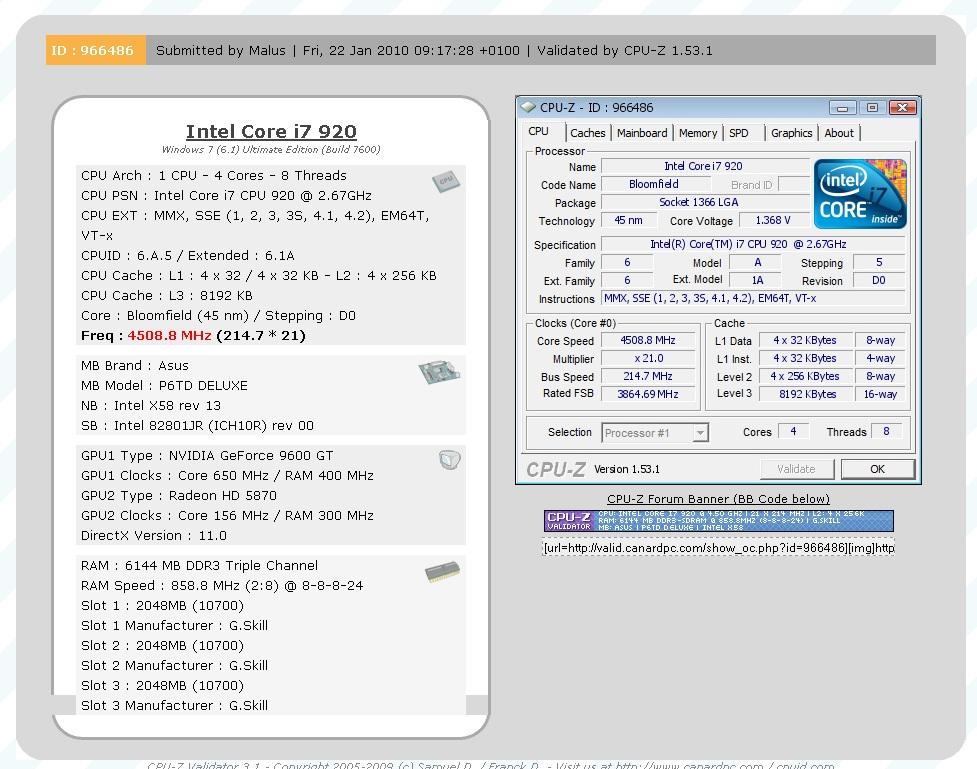
Task: Click the CPU chip icon in the processor section
Action: [x=446, y=181]
